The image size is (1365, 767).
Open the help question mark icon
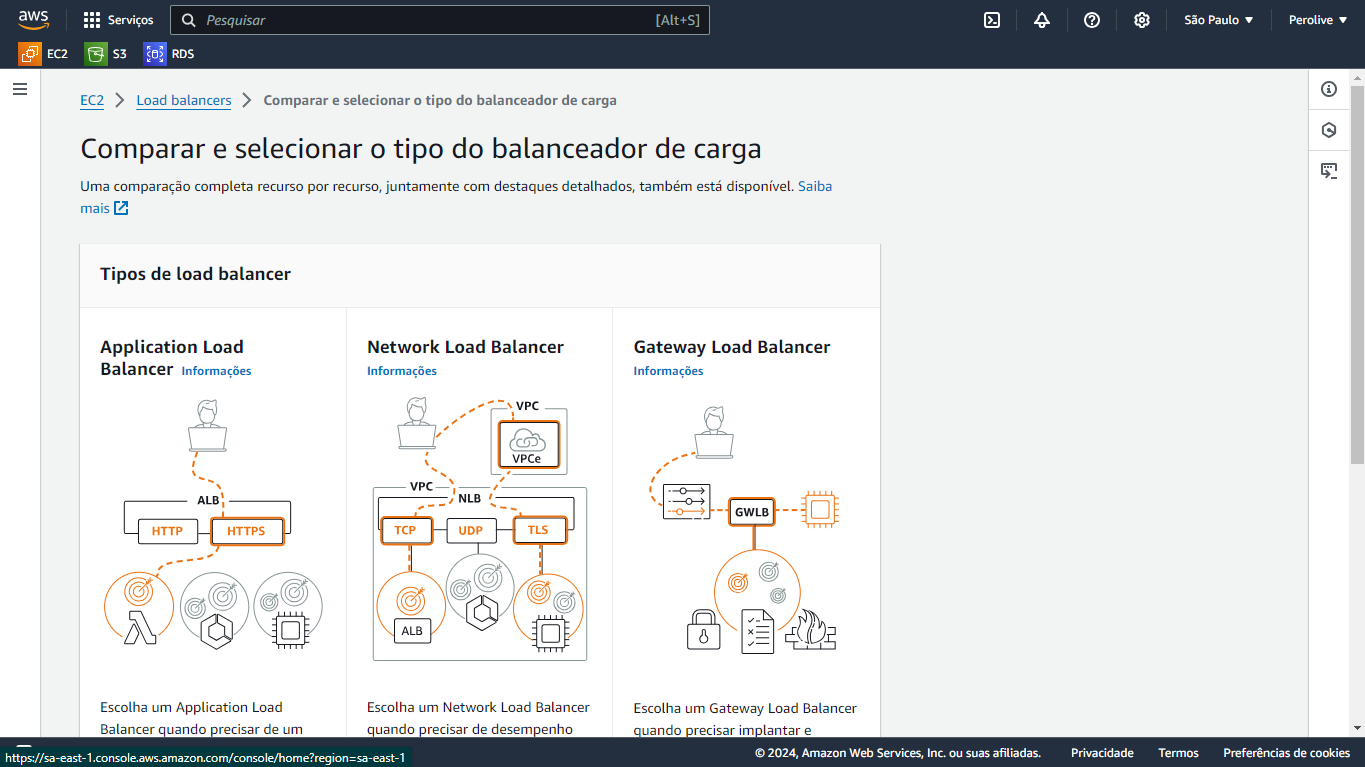[1092, 20]
